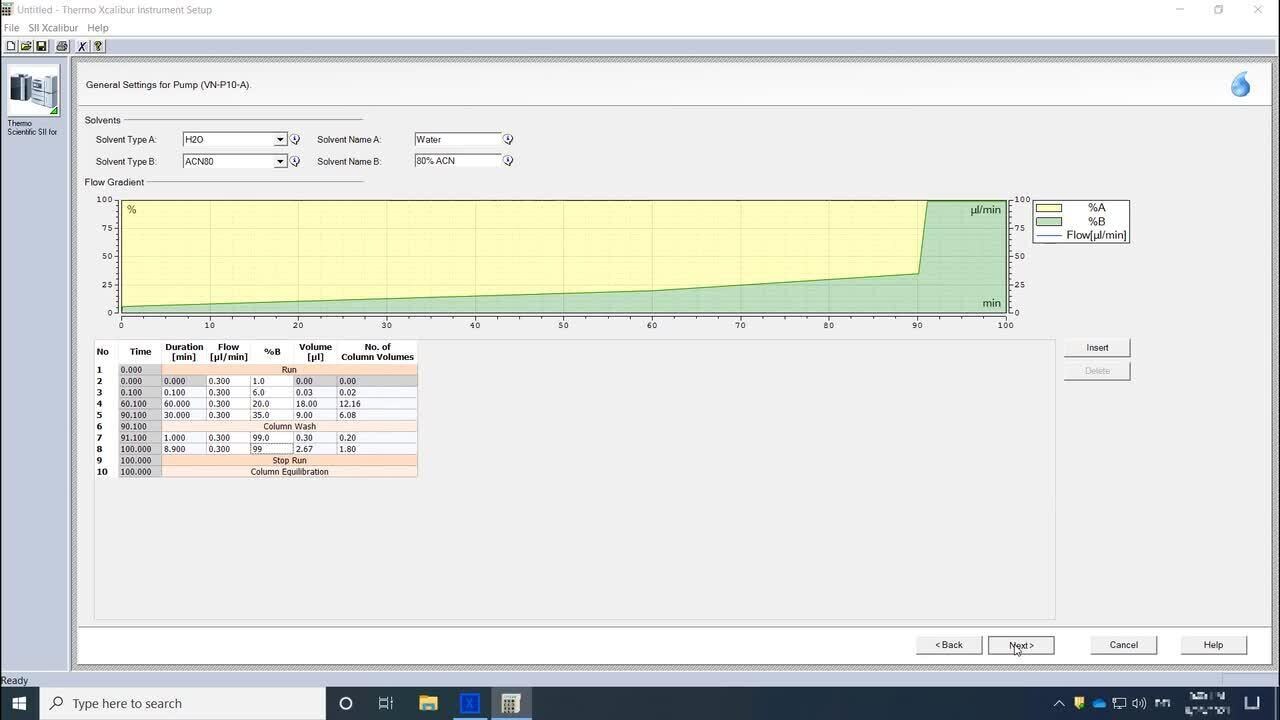Click the Solvent Name A text field
Image resolution: width=1280 pixels, height=720 pixels.
[x=457, y=140]
